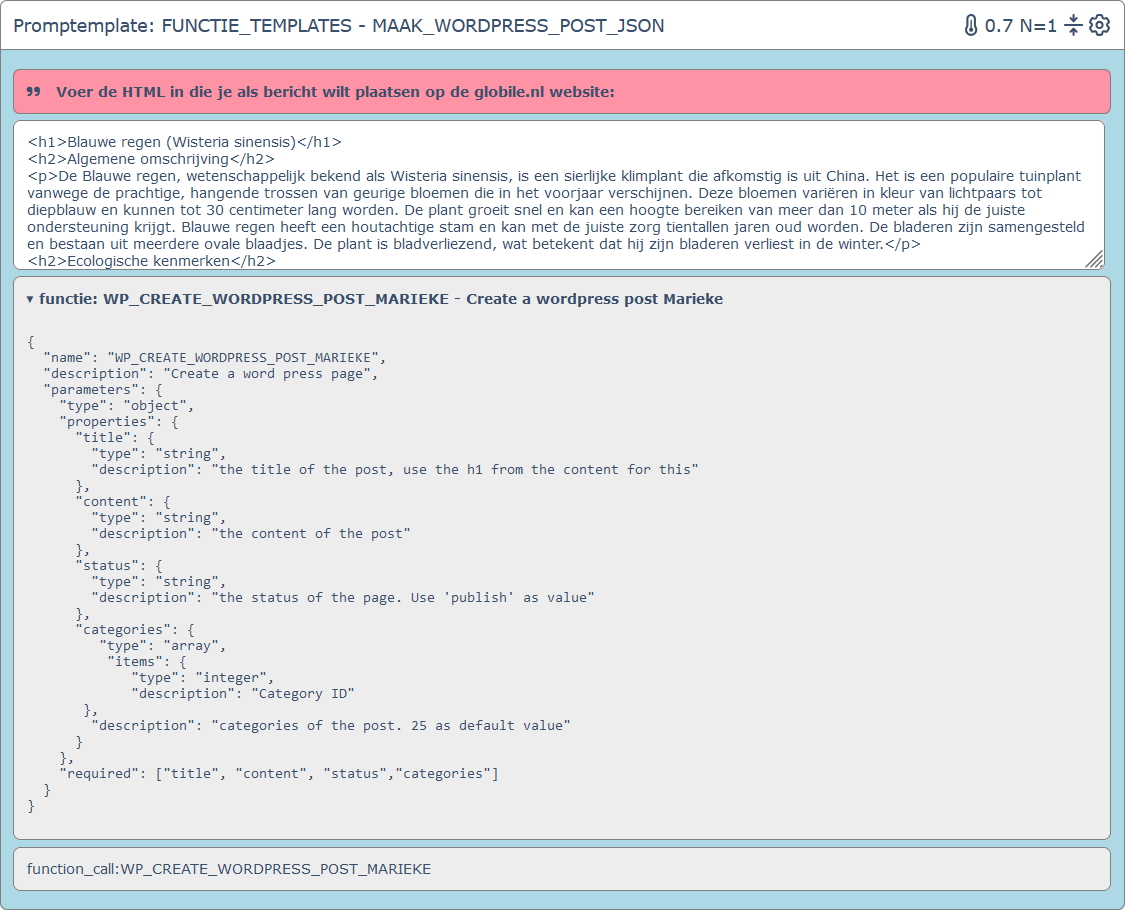The image size is (1125, 910).
Task: Click the 0.7 temperature value
Action: point(998,26)
